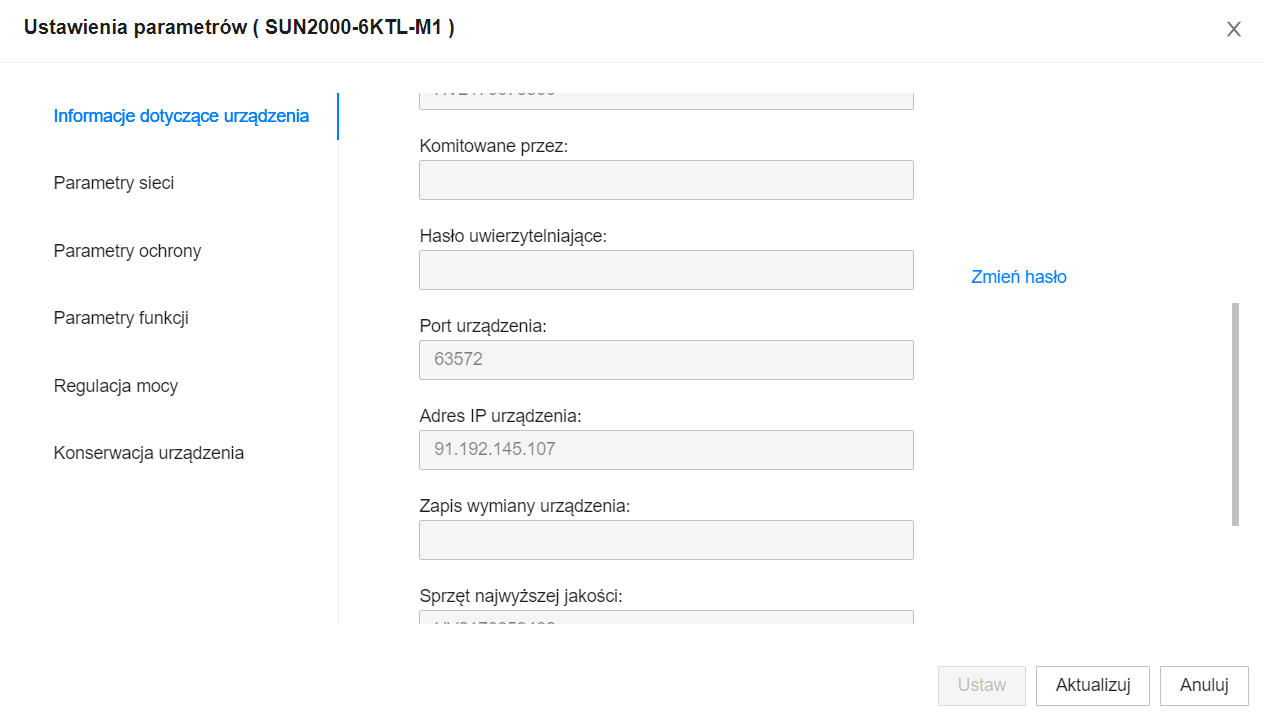Go to Regulacja mocy settings

[116, 386]
